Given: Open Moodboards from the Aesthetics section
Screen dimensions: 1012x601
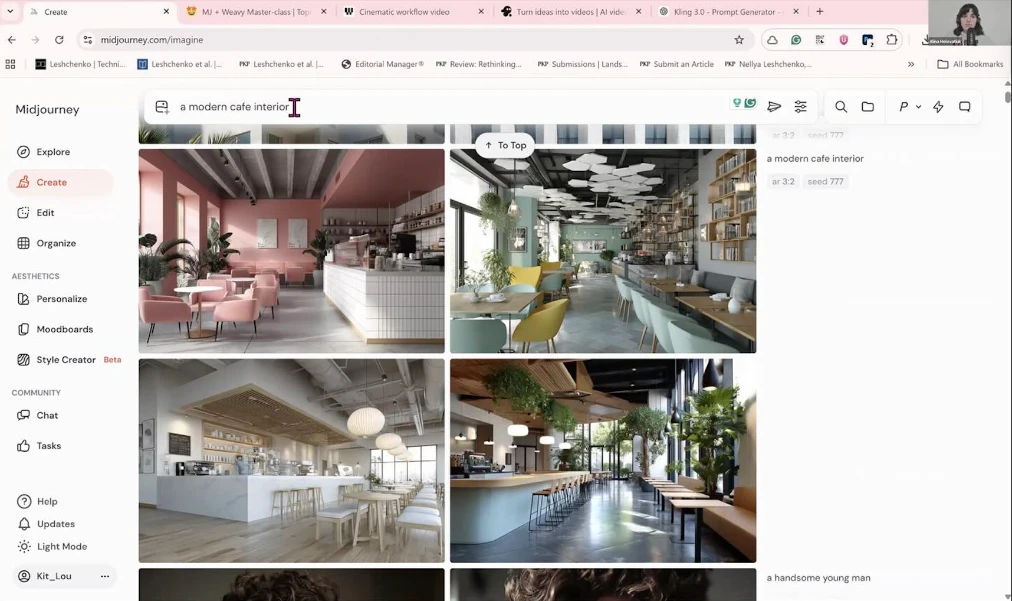Looking at the screenshot, I should coord(64,329).
